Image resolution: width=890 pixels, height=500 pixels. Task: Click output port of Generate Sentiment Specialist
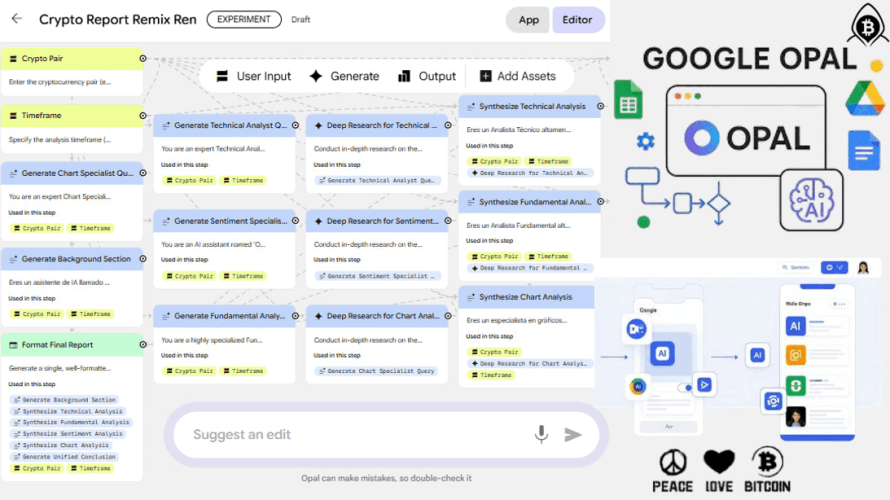(x=296, y=221)
